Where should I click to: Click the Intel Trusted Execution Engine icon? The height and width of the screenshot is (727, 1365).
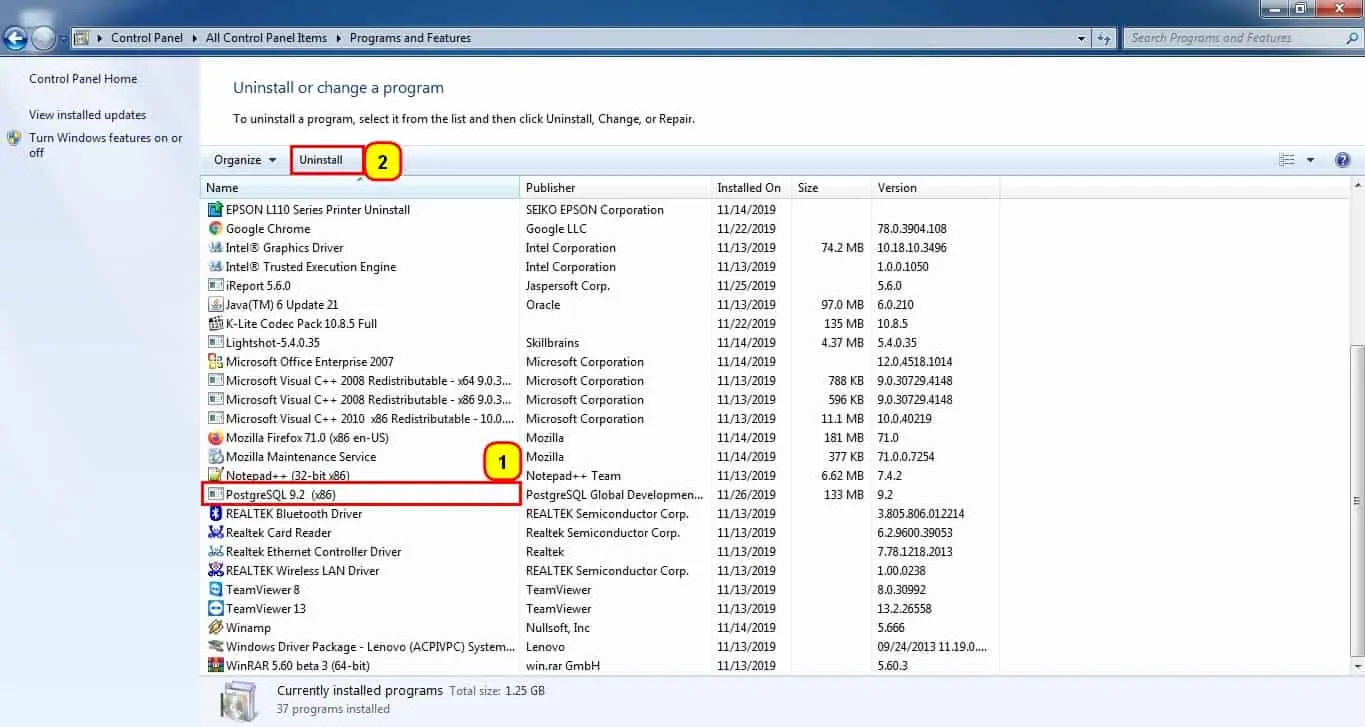215,267
